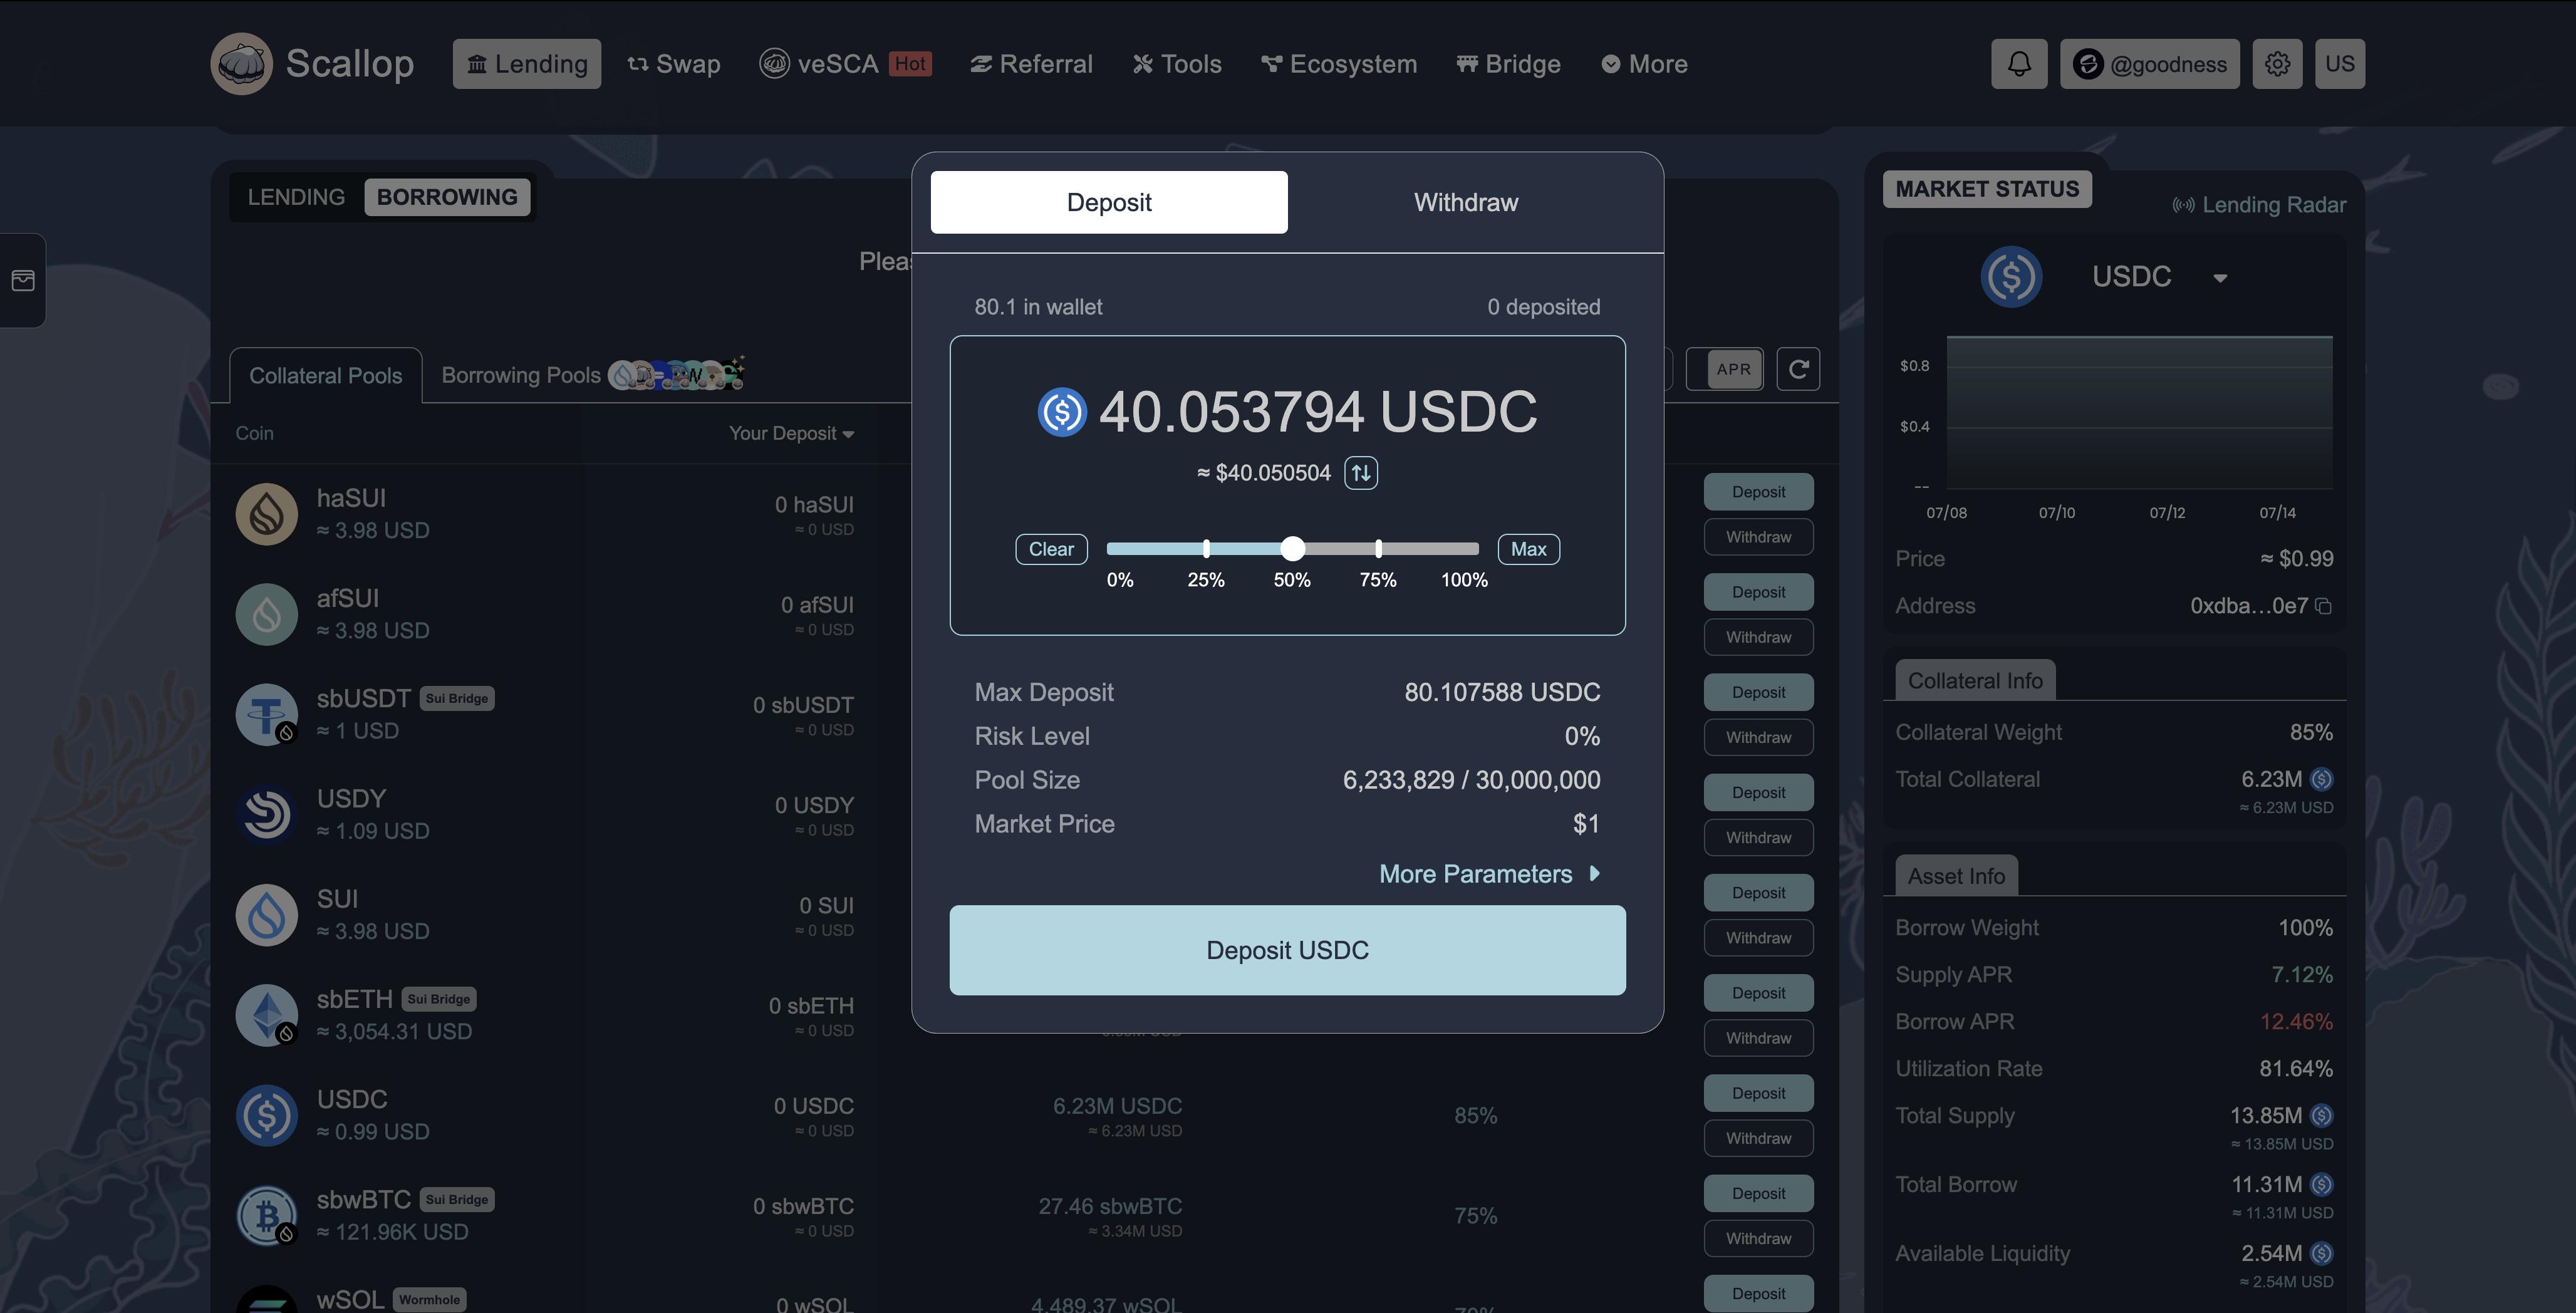
Task: Click the 40.053794 USDC amount field
Action: pyautogui.click(x=1318, y=412)
